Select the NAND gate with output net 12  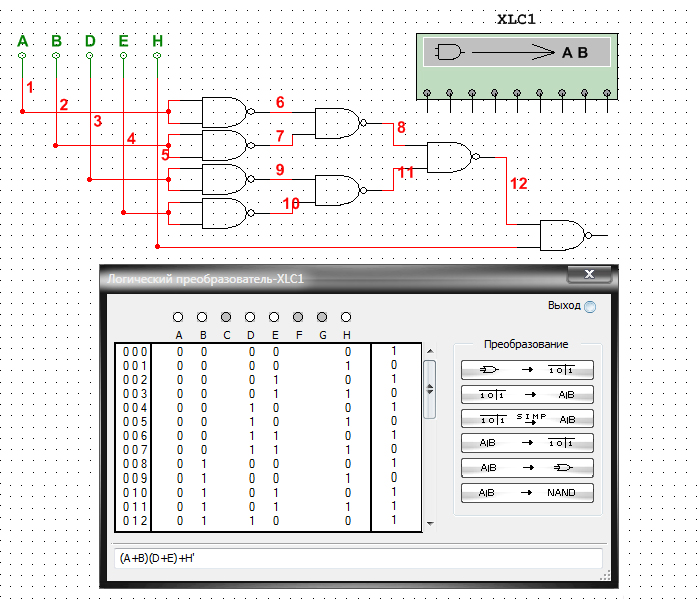(451, 157)
